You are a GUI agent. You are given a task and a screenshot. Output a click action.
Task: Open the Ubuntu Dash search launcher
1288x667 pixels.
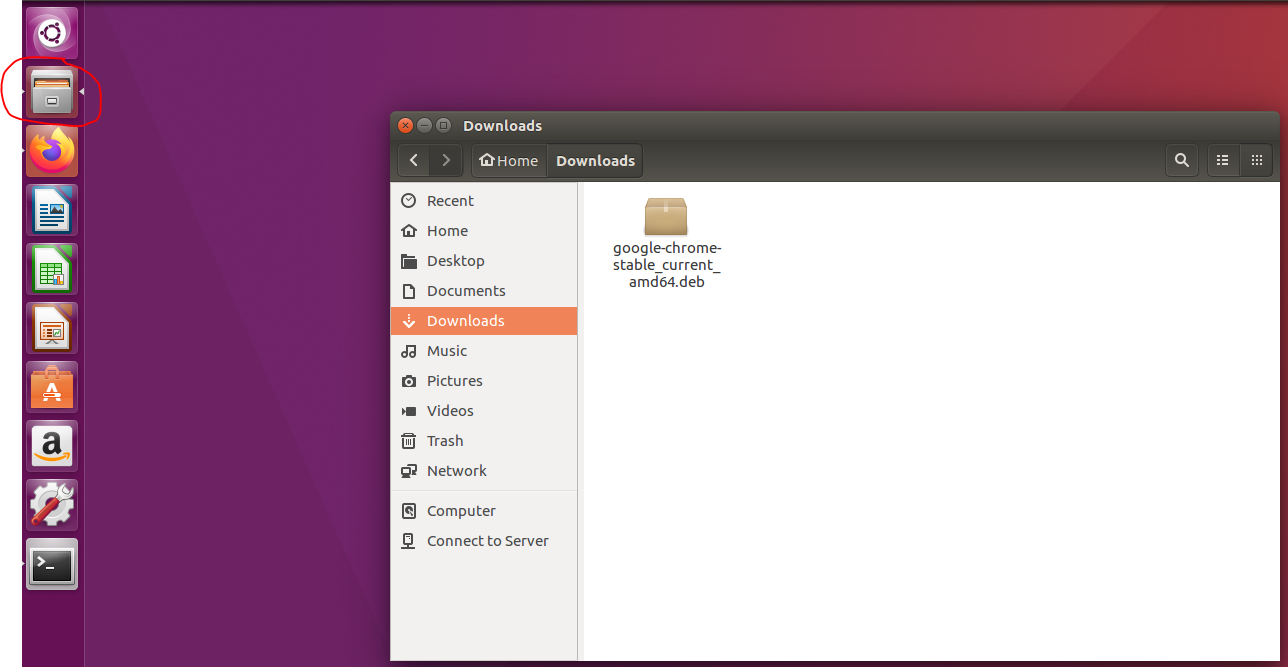coord(52,35)
